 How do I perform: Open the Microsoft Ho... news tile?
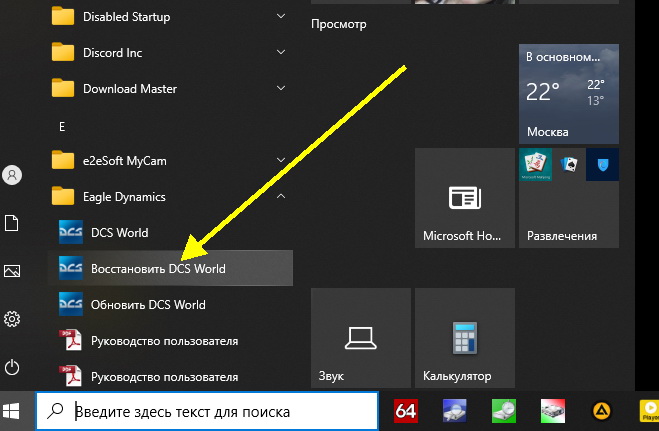[x=465, y=198]
